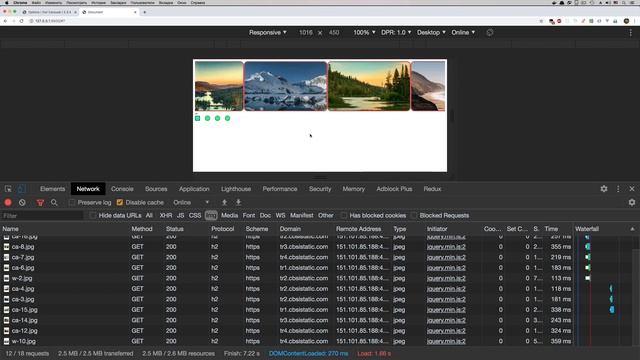Select the ca-12.jpg request row
The width and height of the screenshot is (640, 360).
coord(287,331)
